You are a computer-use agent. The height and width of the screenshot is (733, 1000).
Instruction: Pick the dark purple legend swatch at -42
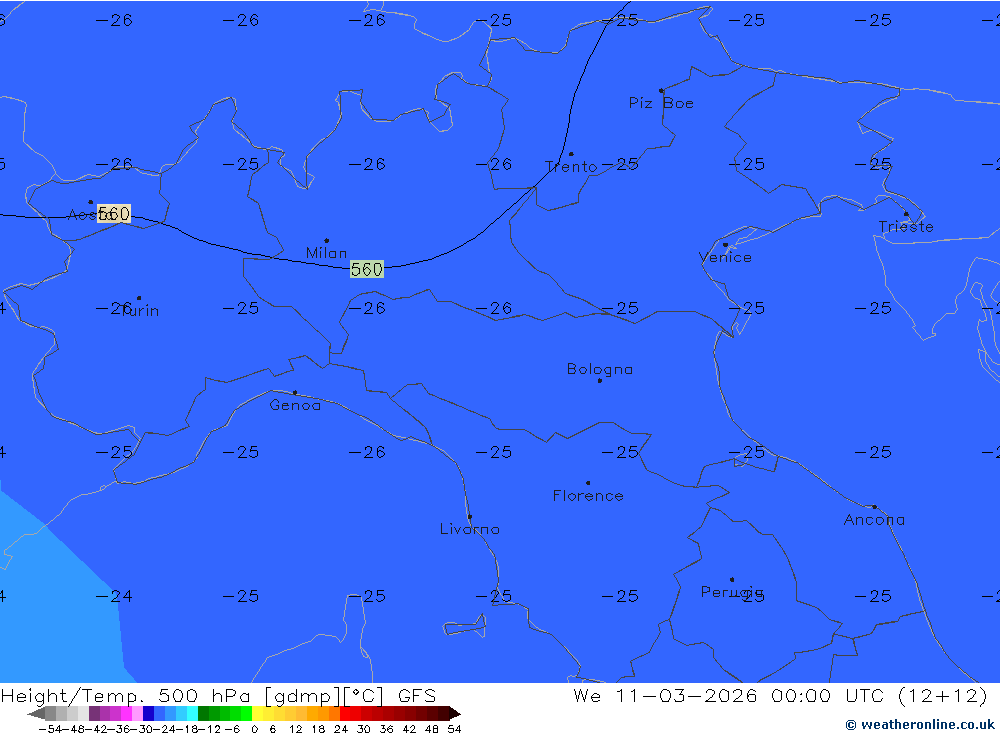[x=94, y=713]
